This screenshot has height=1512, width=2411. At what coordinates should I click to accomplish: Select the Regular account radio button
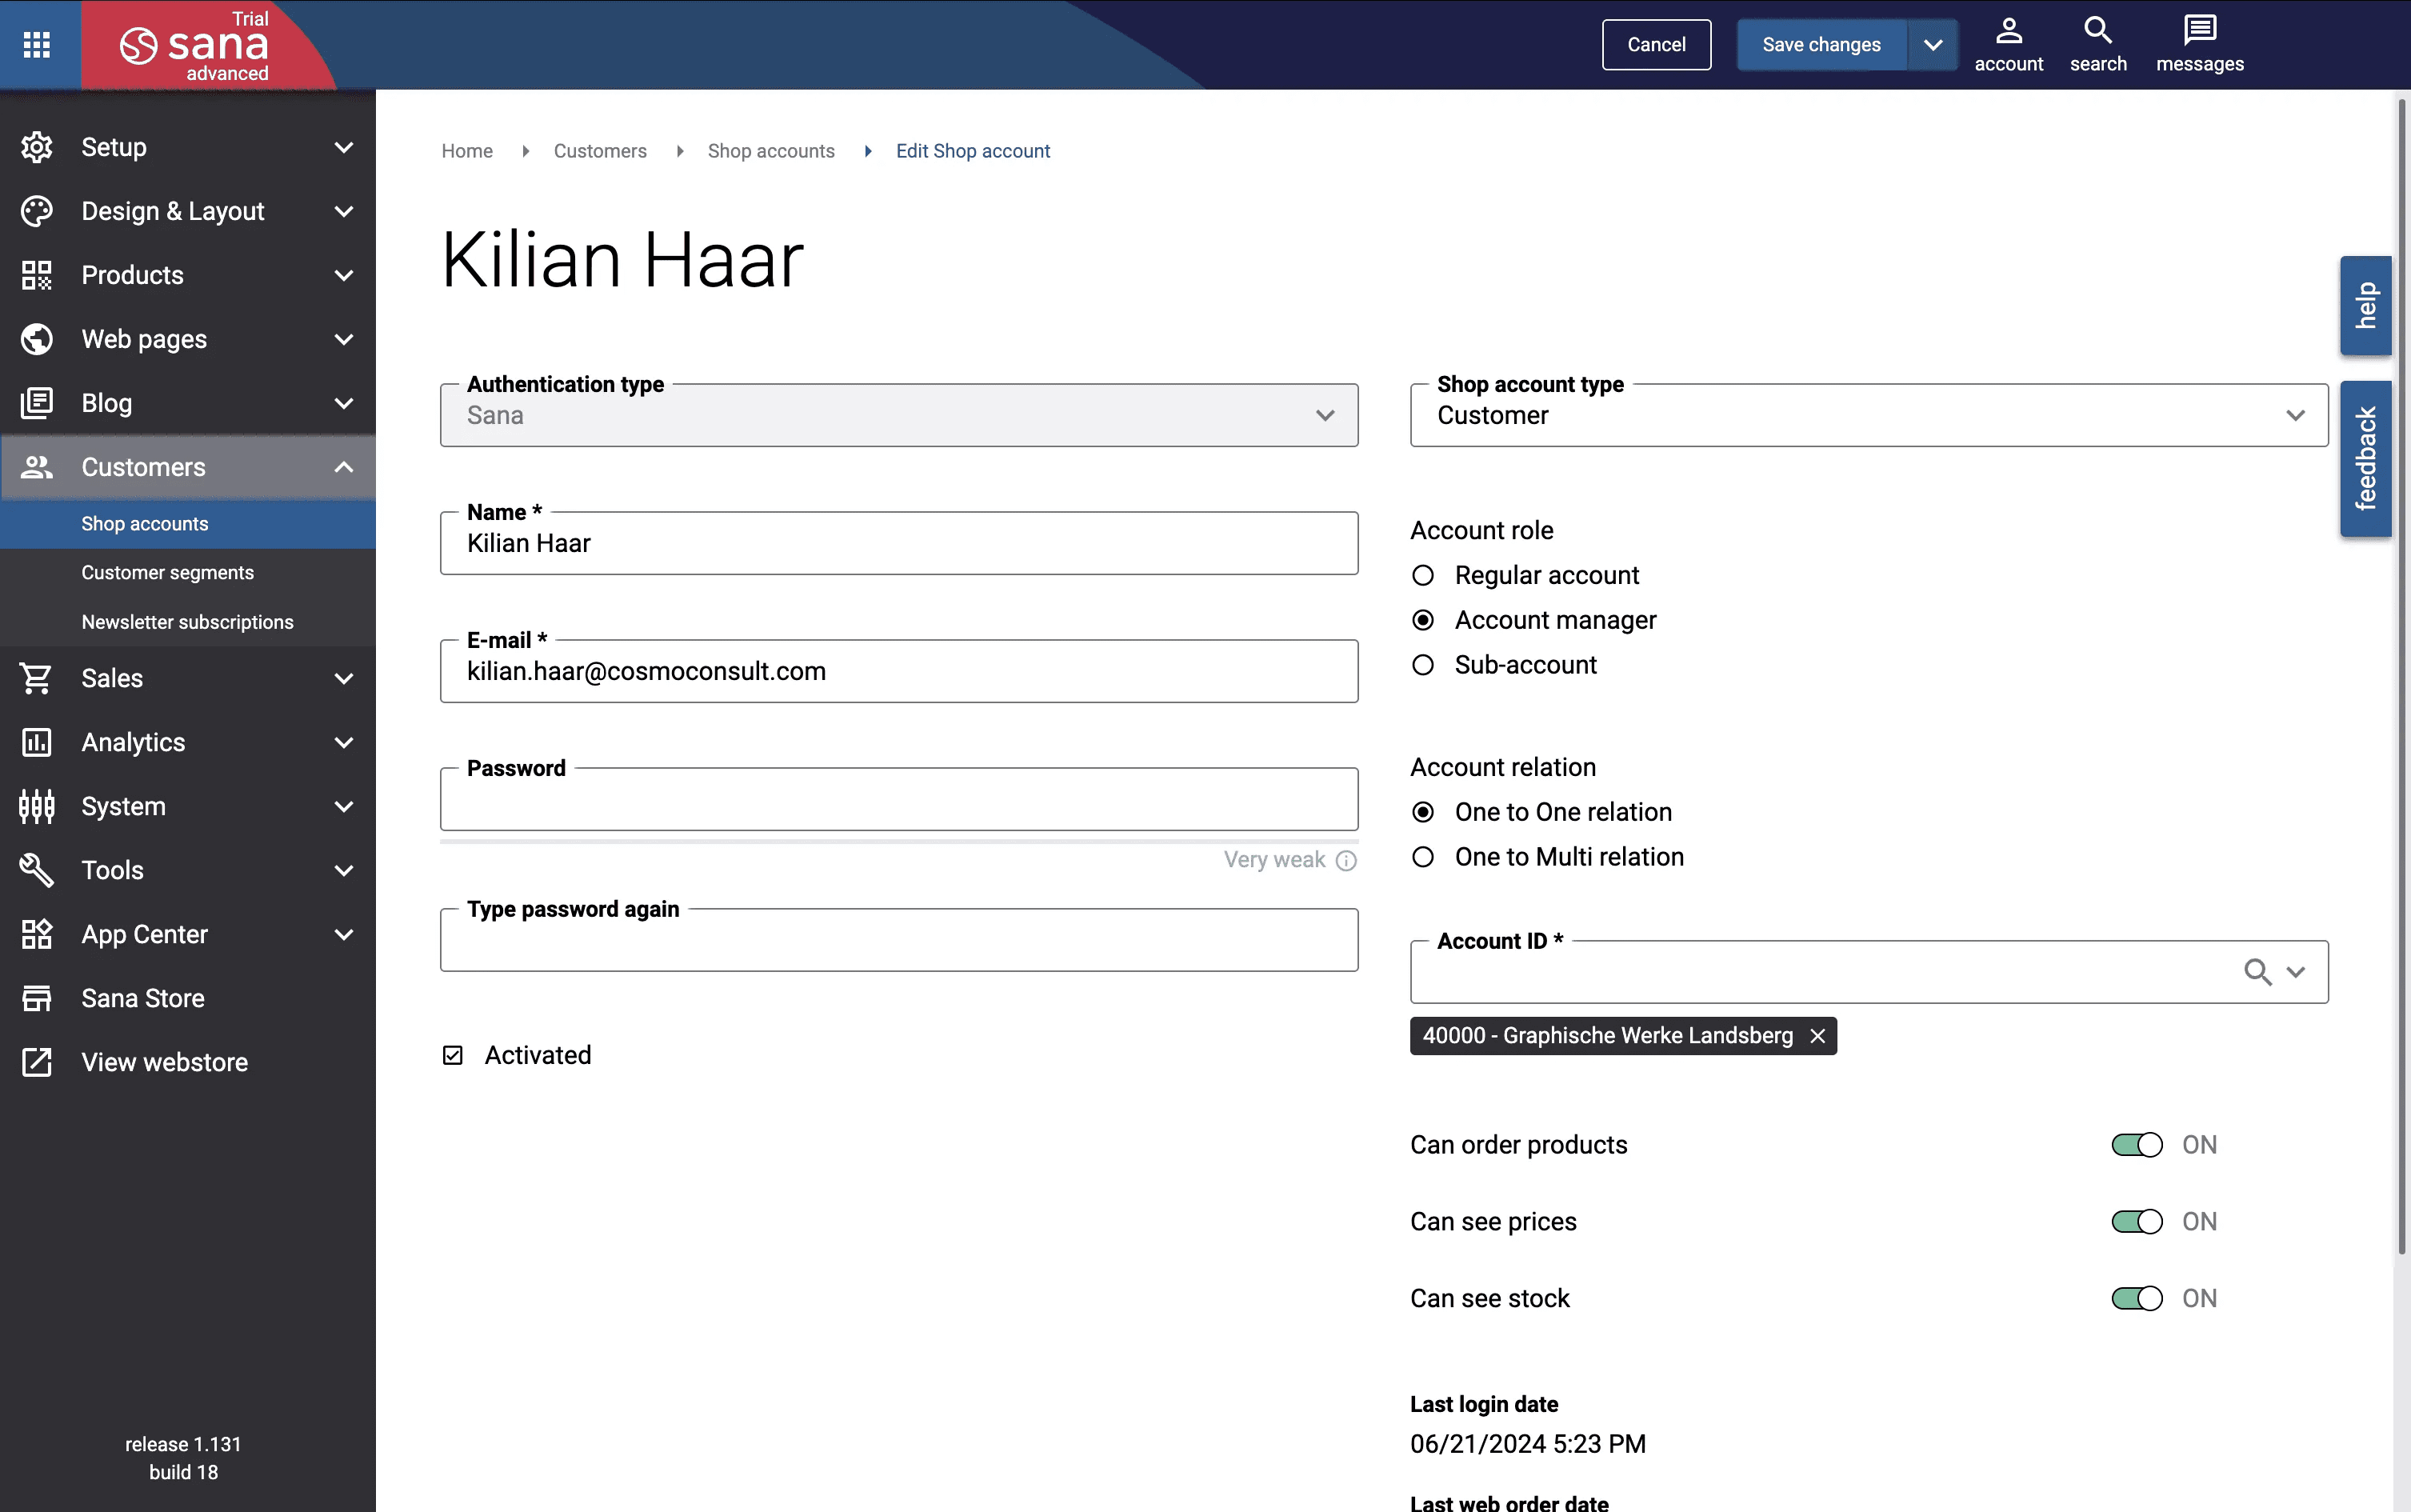point(1422,575)
